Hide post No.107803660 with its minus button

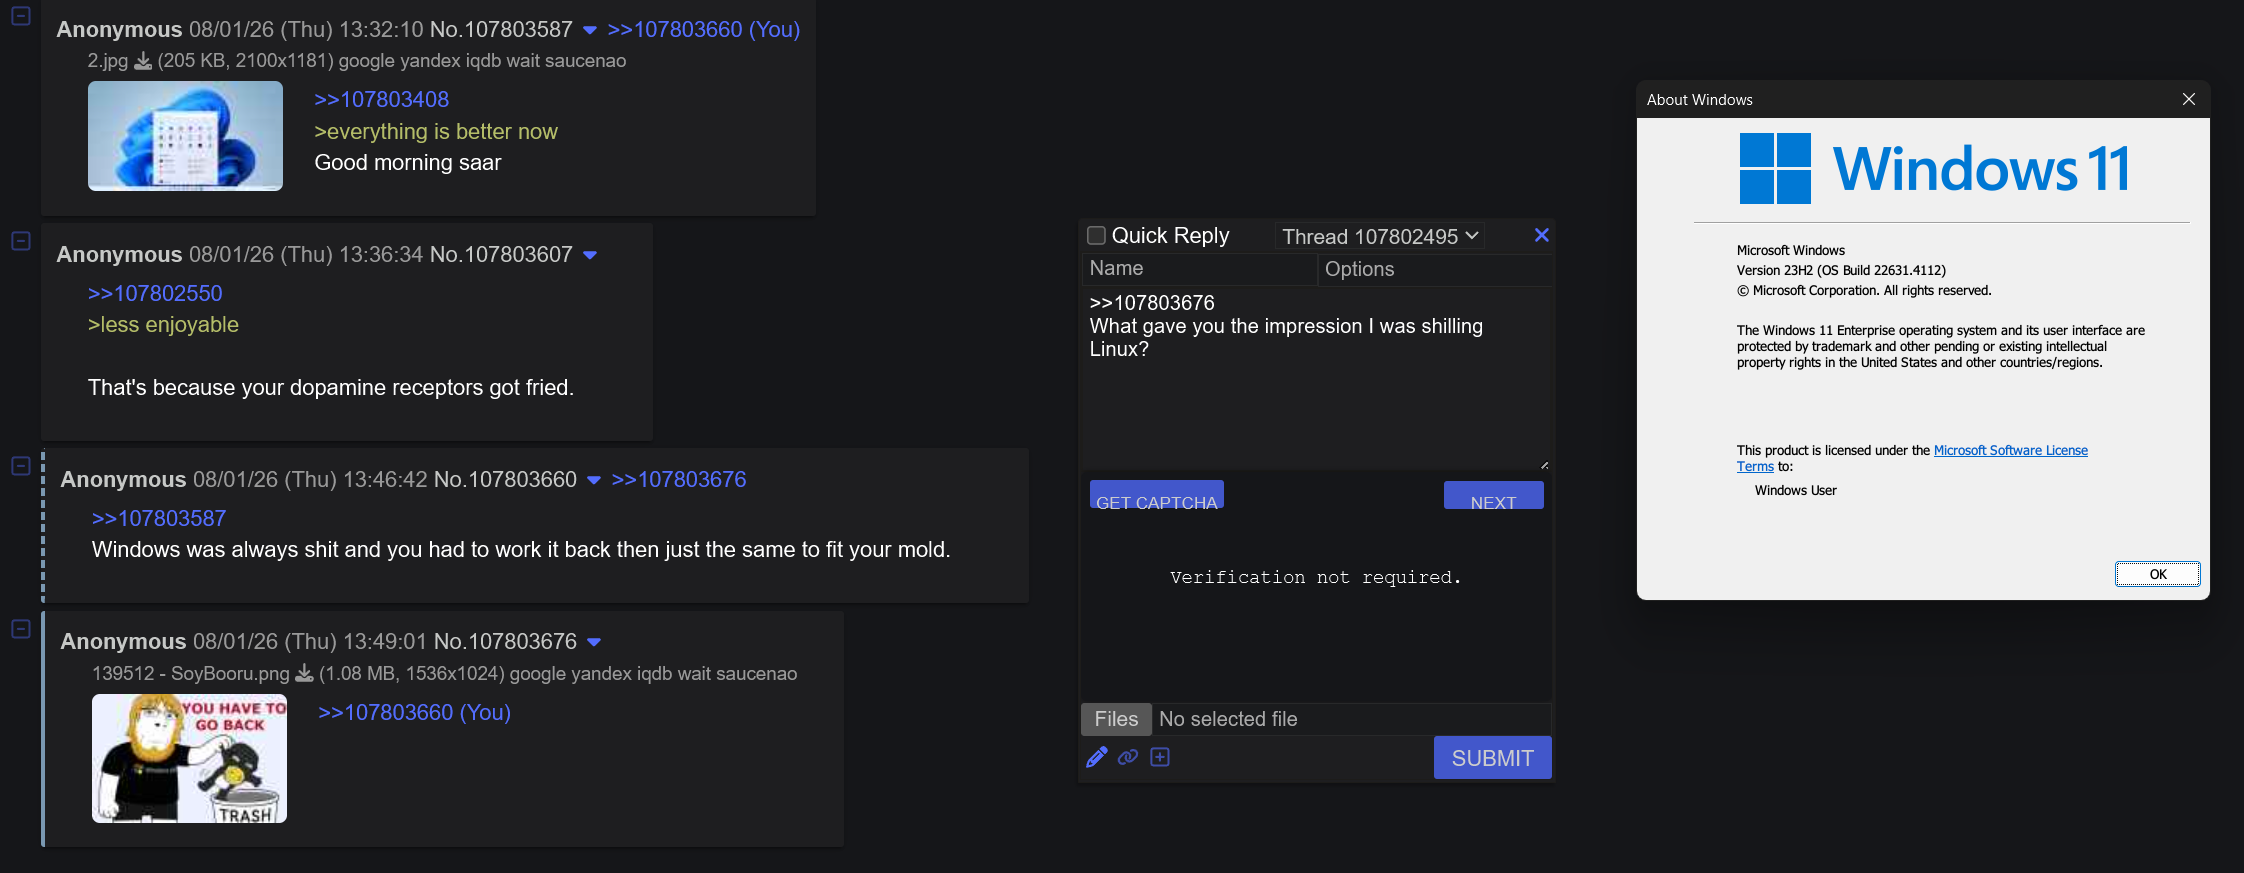[20, 466]
